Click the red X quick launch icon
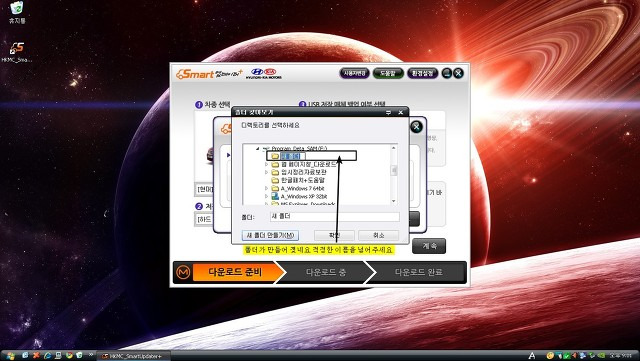Image resolution: width=640 pixels, height=361 pixels. [36, 355]
